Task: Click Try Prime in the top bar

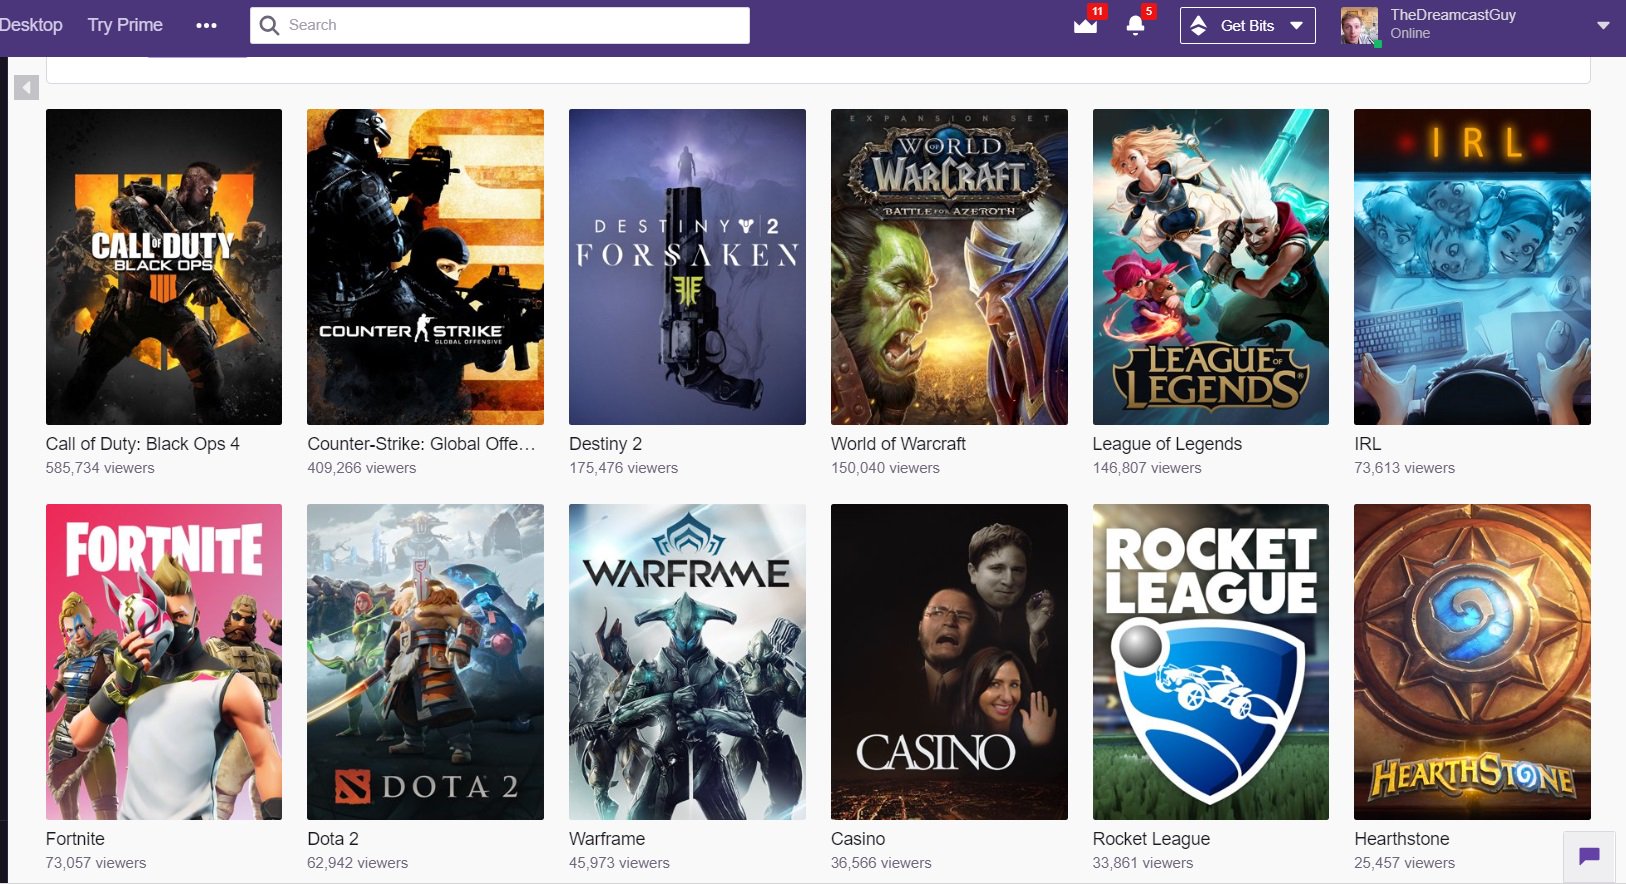Action: coord(125,25)
